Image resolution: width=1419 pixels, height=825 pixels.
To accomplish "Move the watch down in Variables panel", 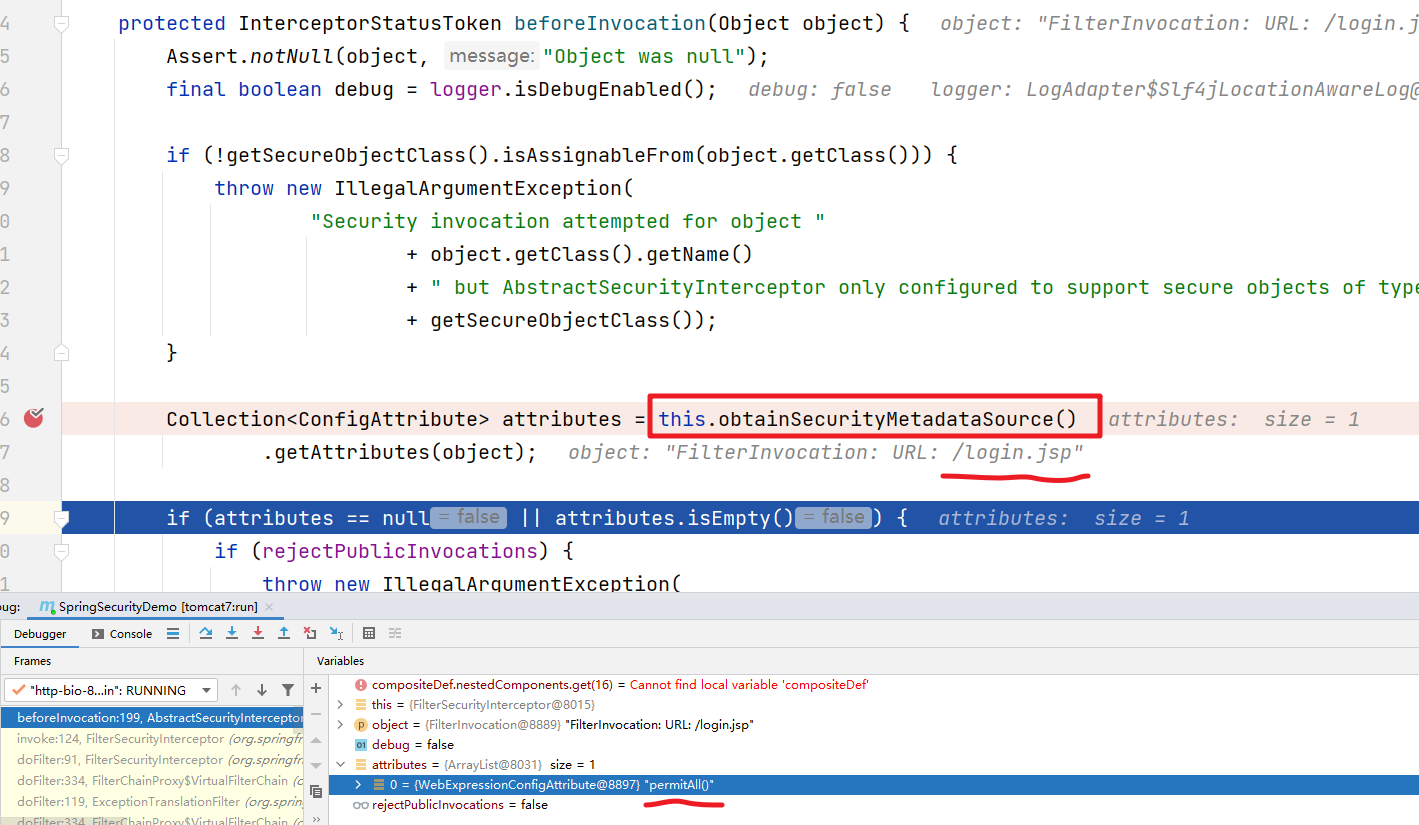I will point(316,766).
